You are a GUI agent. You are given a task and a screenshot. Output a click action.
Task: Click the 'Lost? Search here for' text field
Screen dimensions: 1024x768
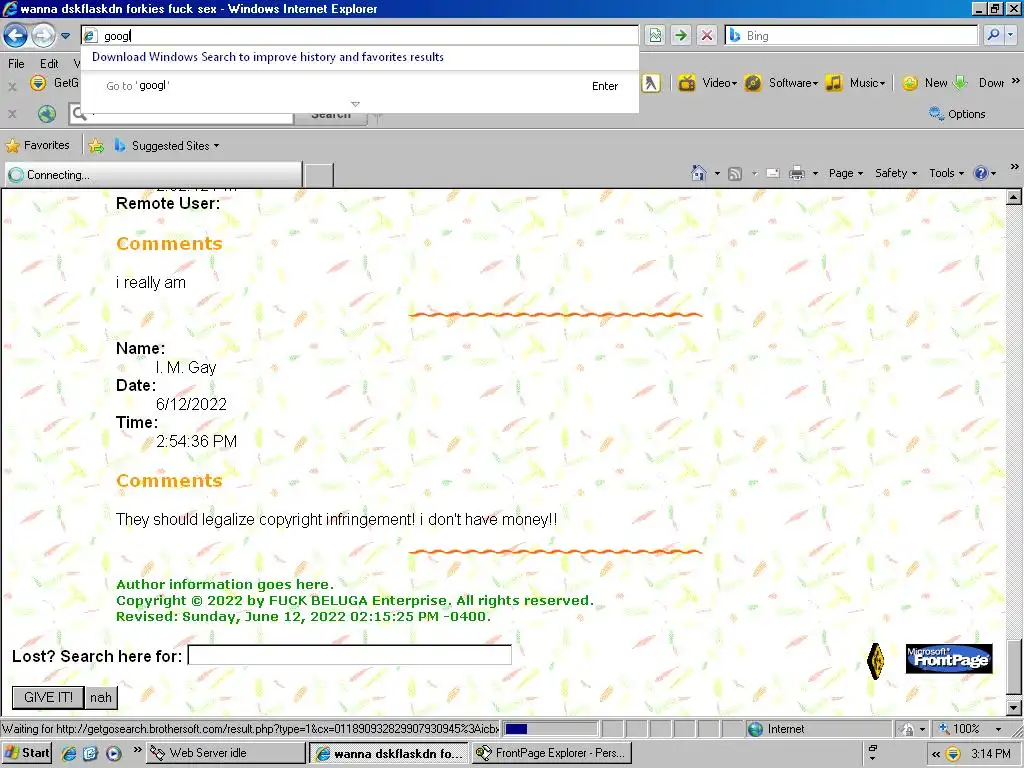tap(349, 655)
